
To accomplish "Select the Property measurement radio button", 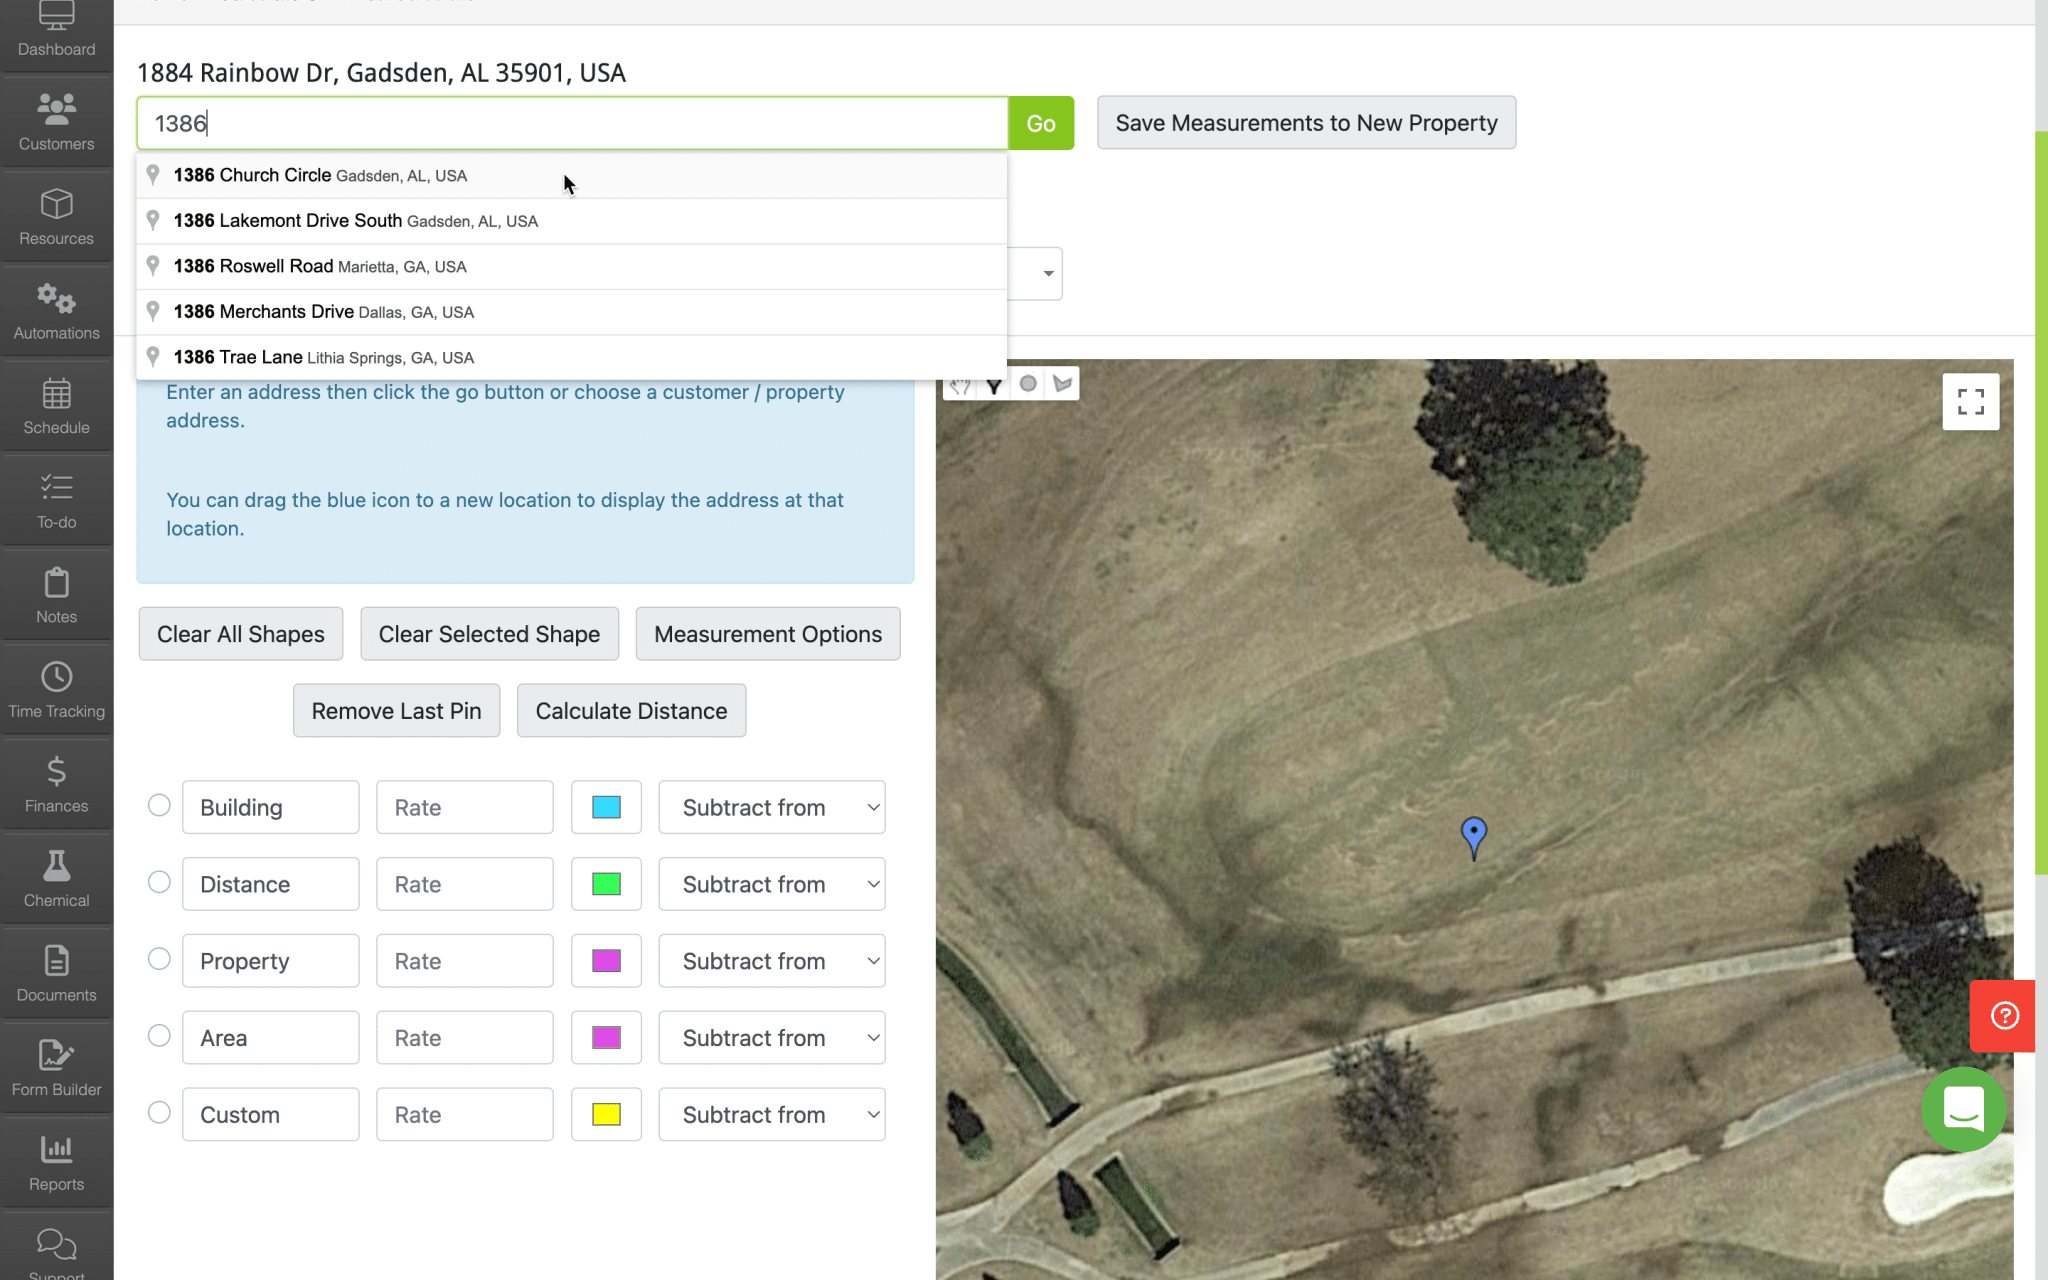I will [158, 958].
